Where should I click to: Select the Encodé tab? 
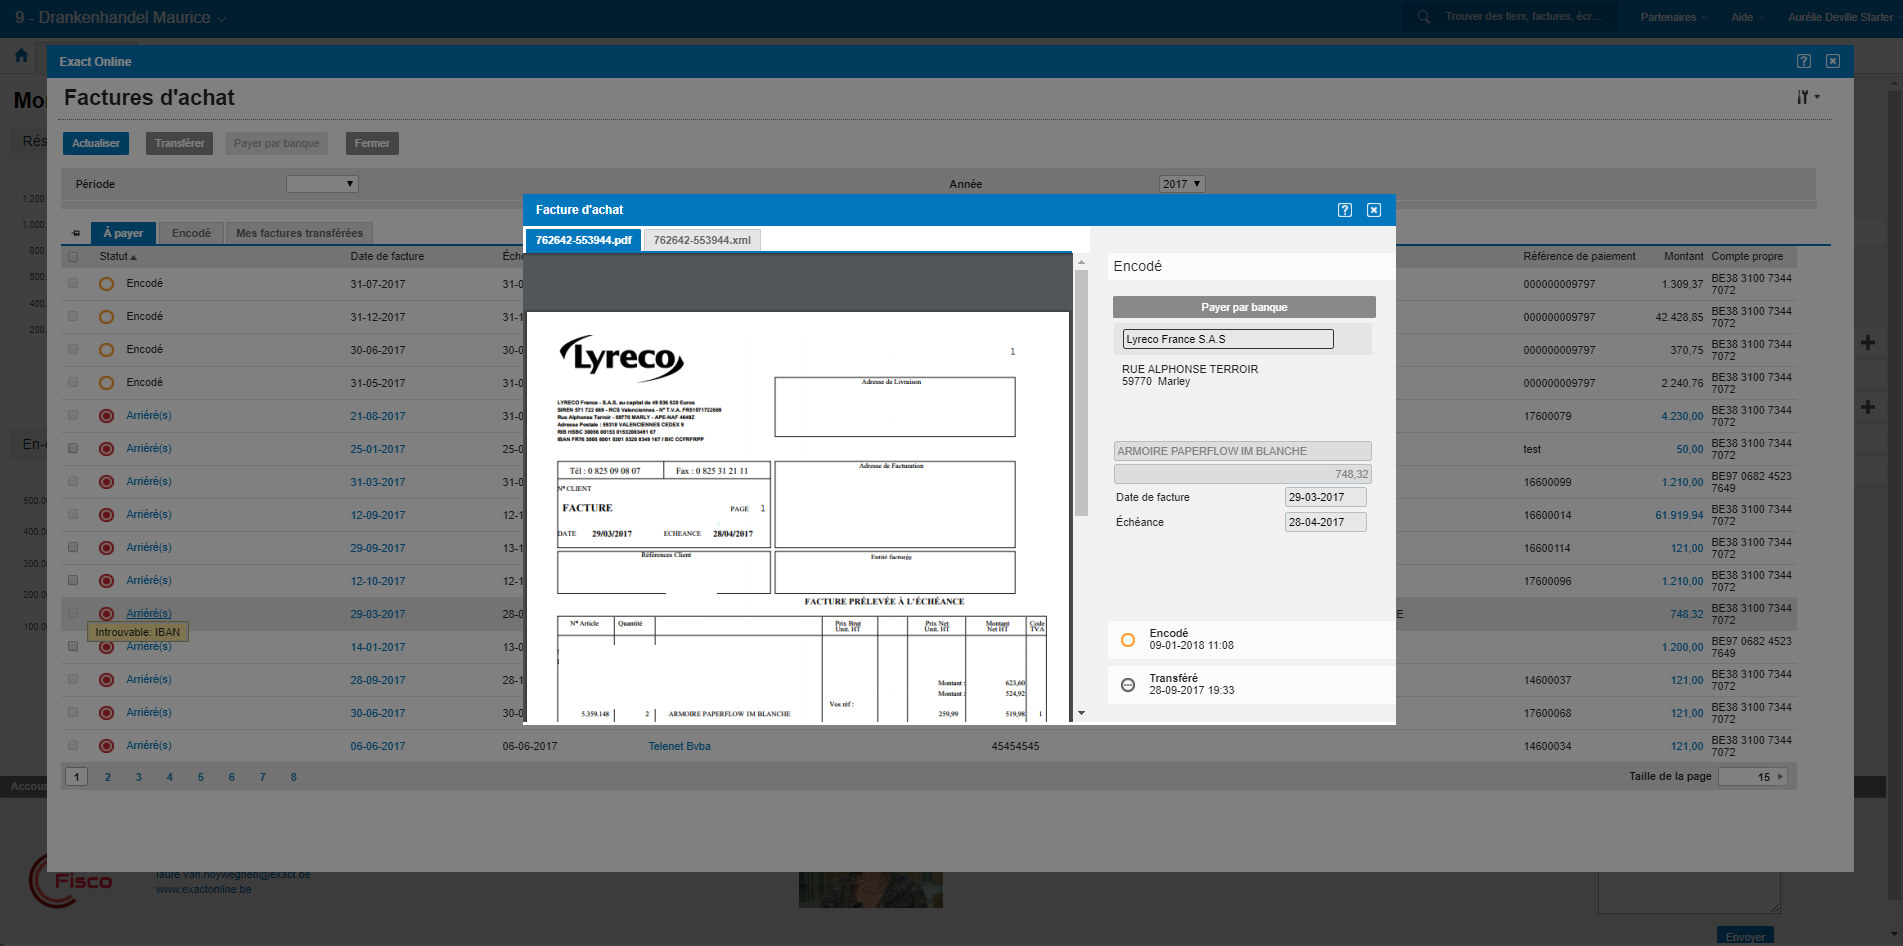[191, 233]
